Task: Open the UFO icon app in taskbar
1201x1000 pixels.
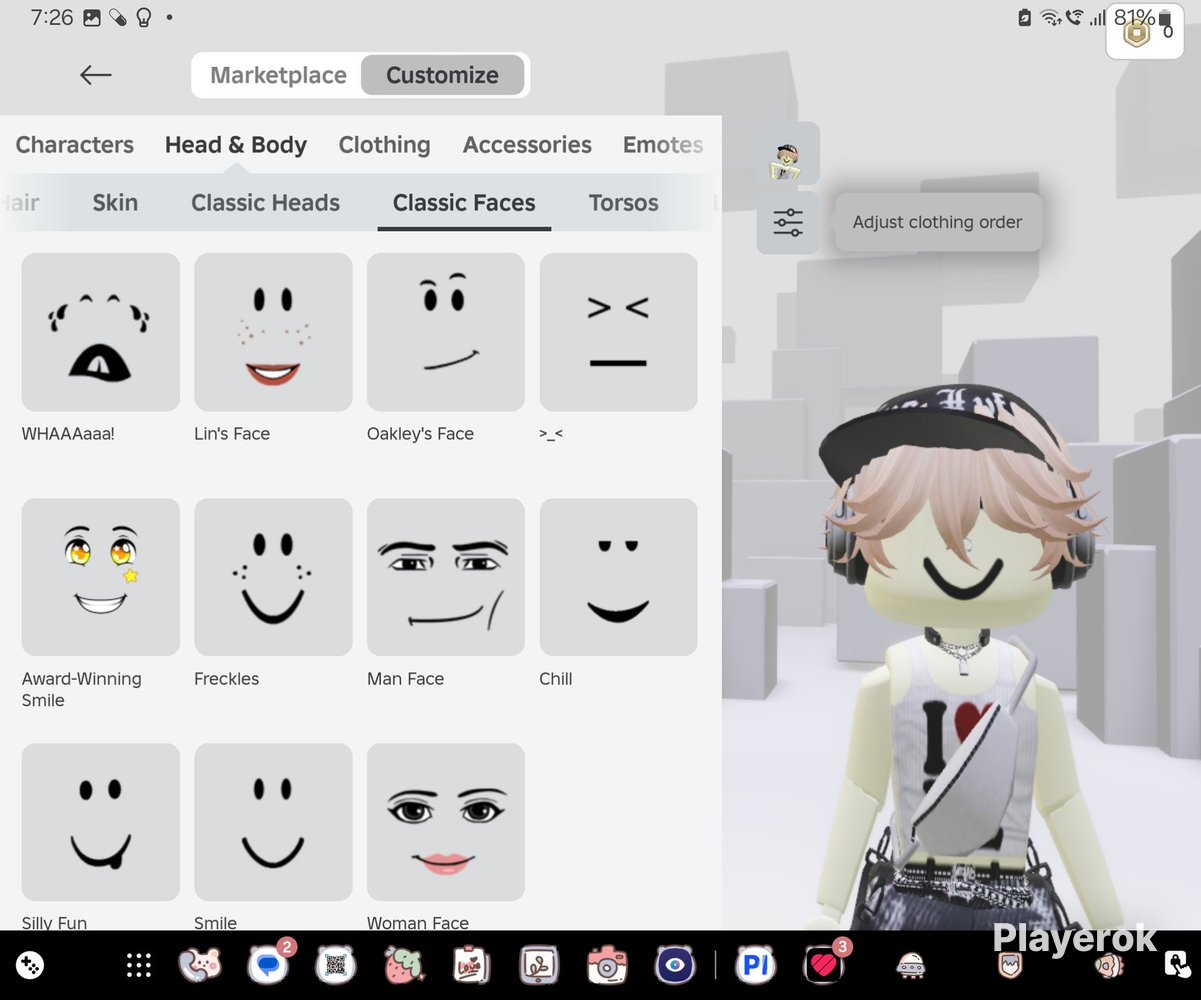Action: click(x=910, y=966)
